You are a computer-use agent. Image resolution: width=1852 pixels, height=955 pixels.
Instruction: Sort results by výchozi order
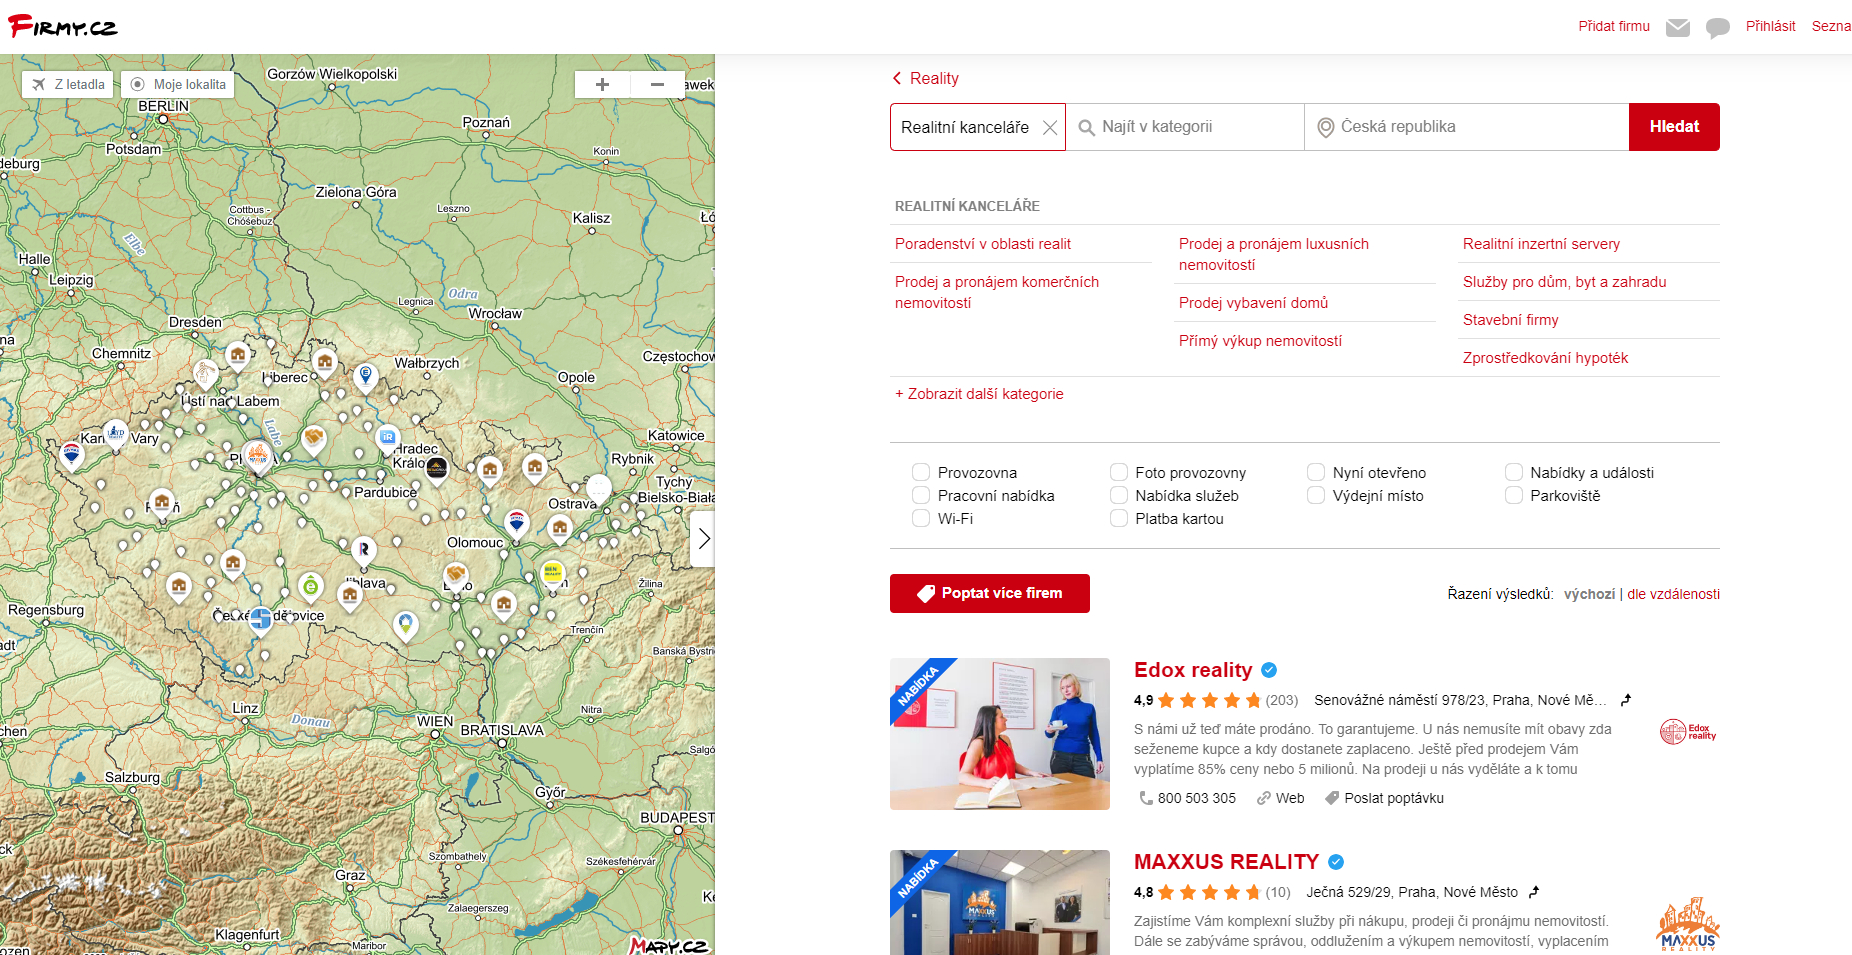click(x=1589, y=594)
